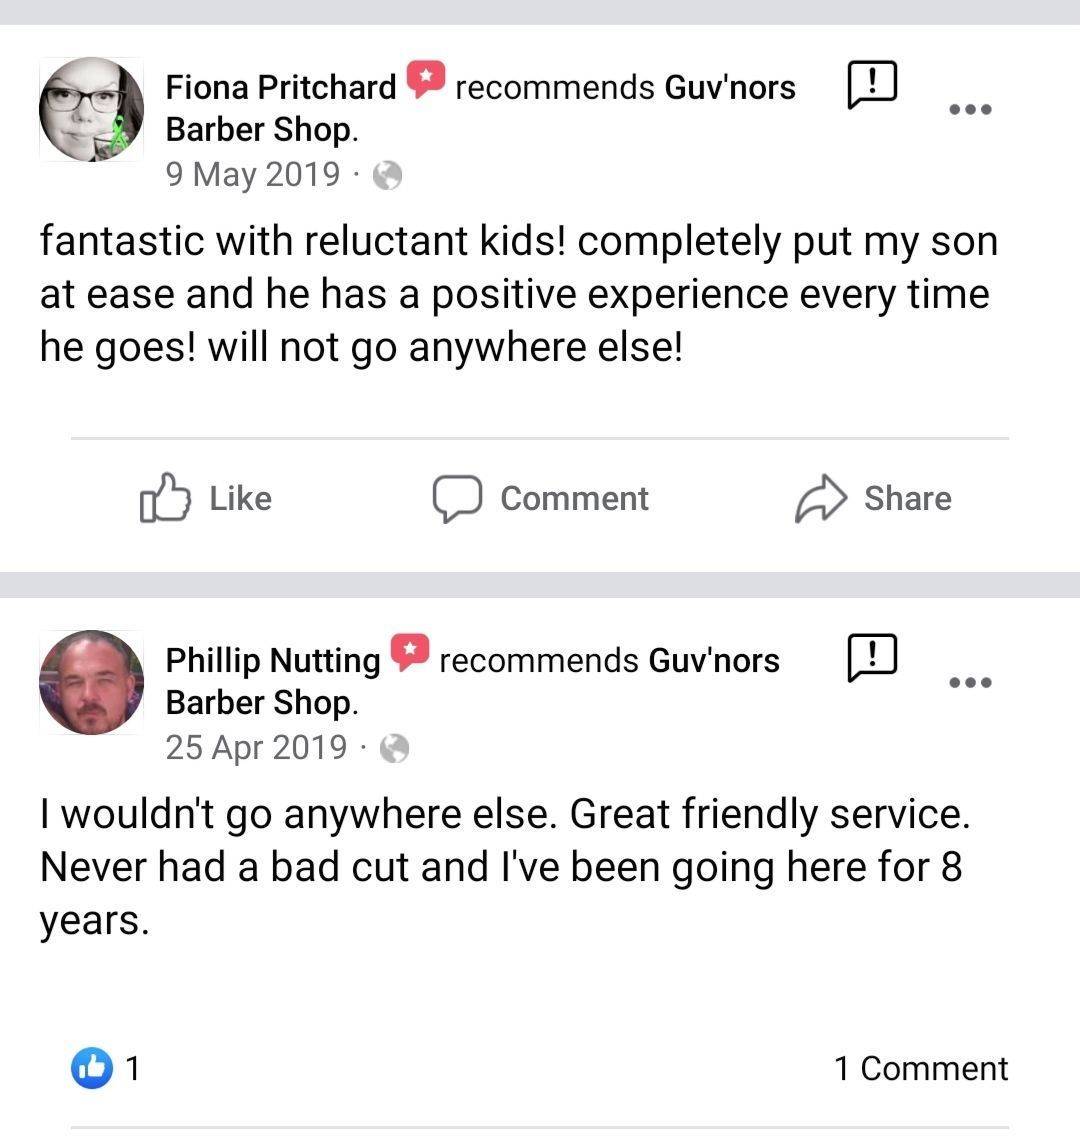Open Fiona Pritchard's profile picture
1080x1140 pixels.
point(91,109)
